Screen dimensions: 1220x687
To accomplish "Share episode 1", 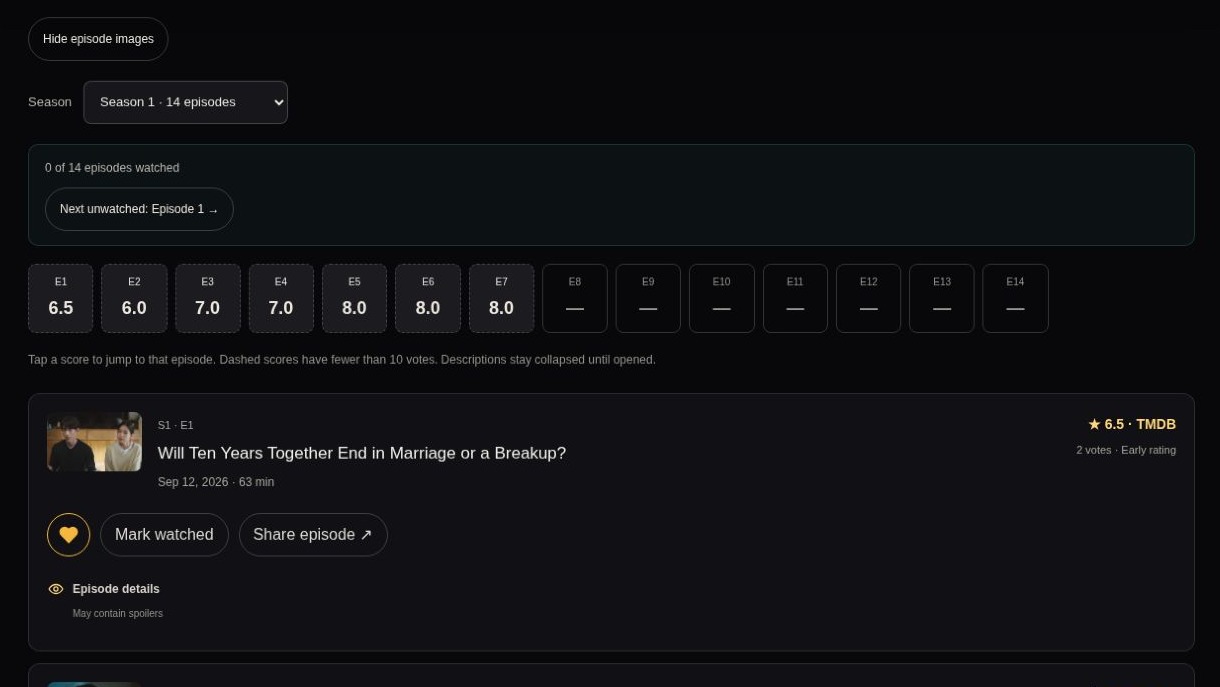I will tap(313, 535).
